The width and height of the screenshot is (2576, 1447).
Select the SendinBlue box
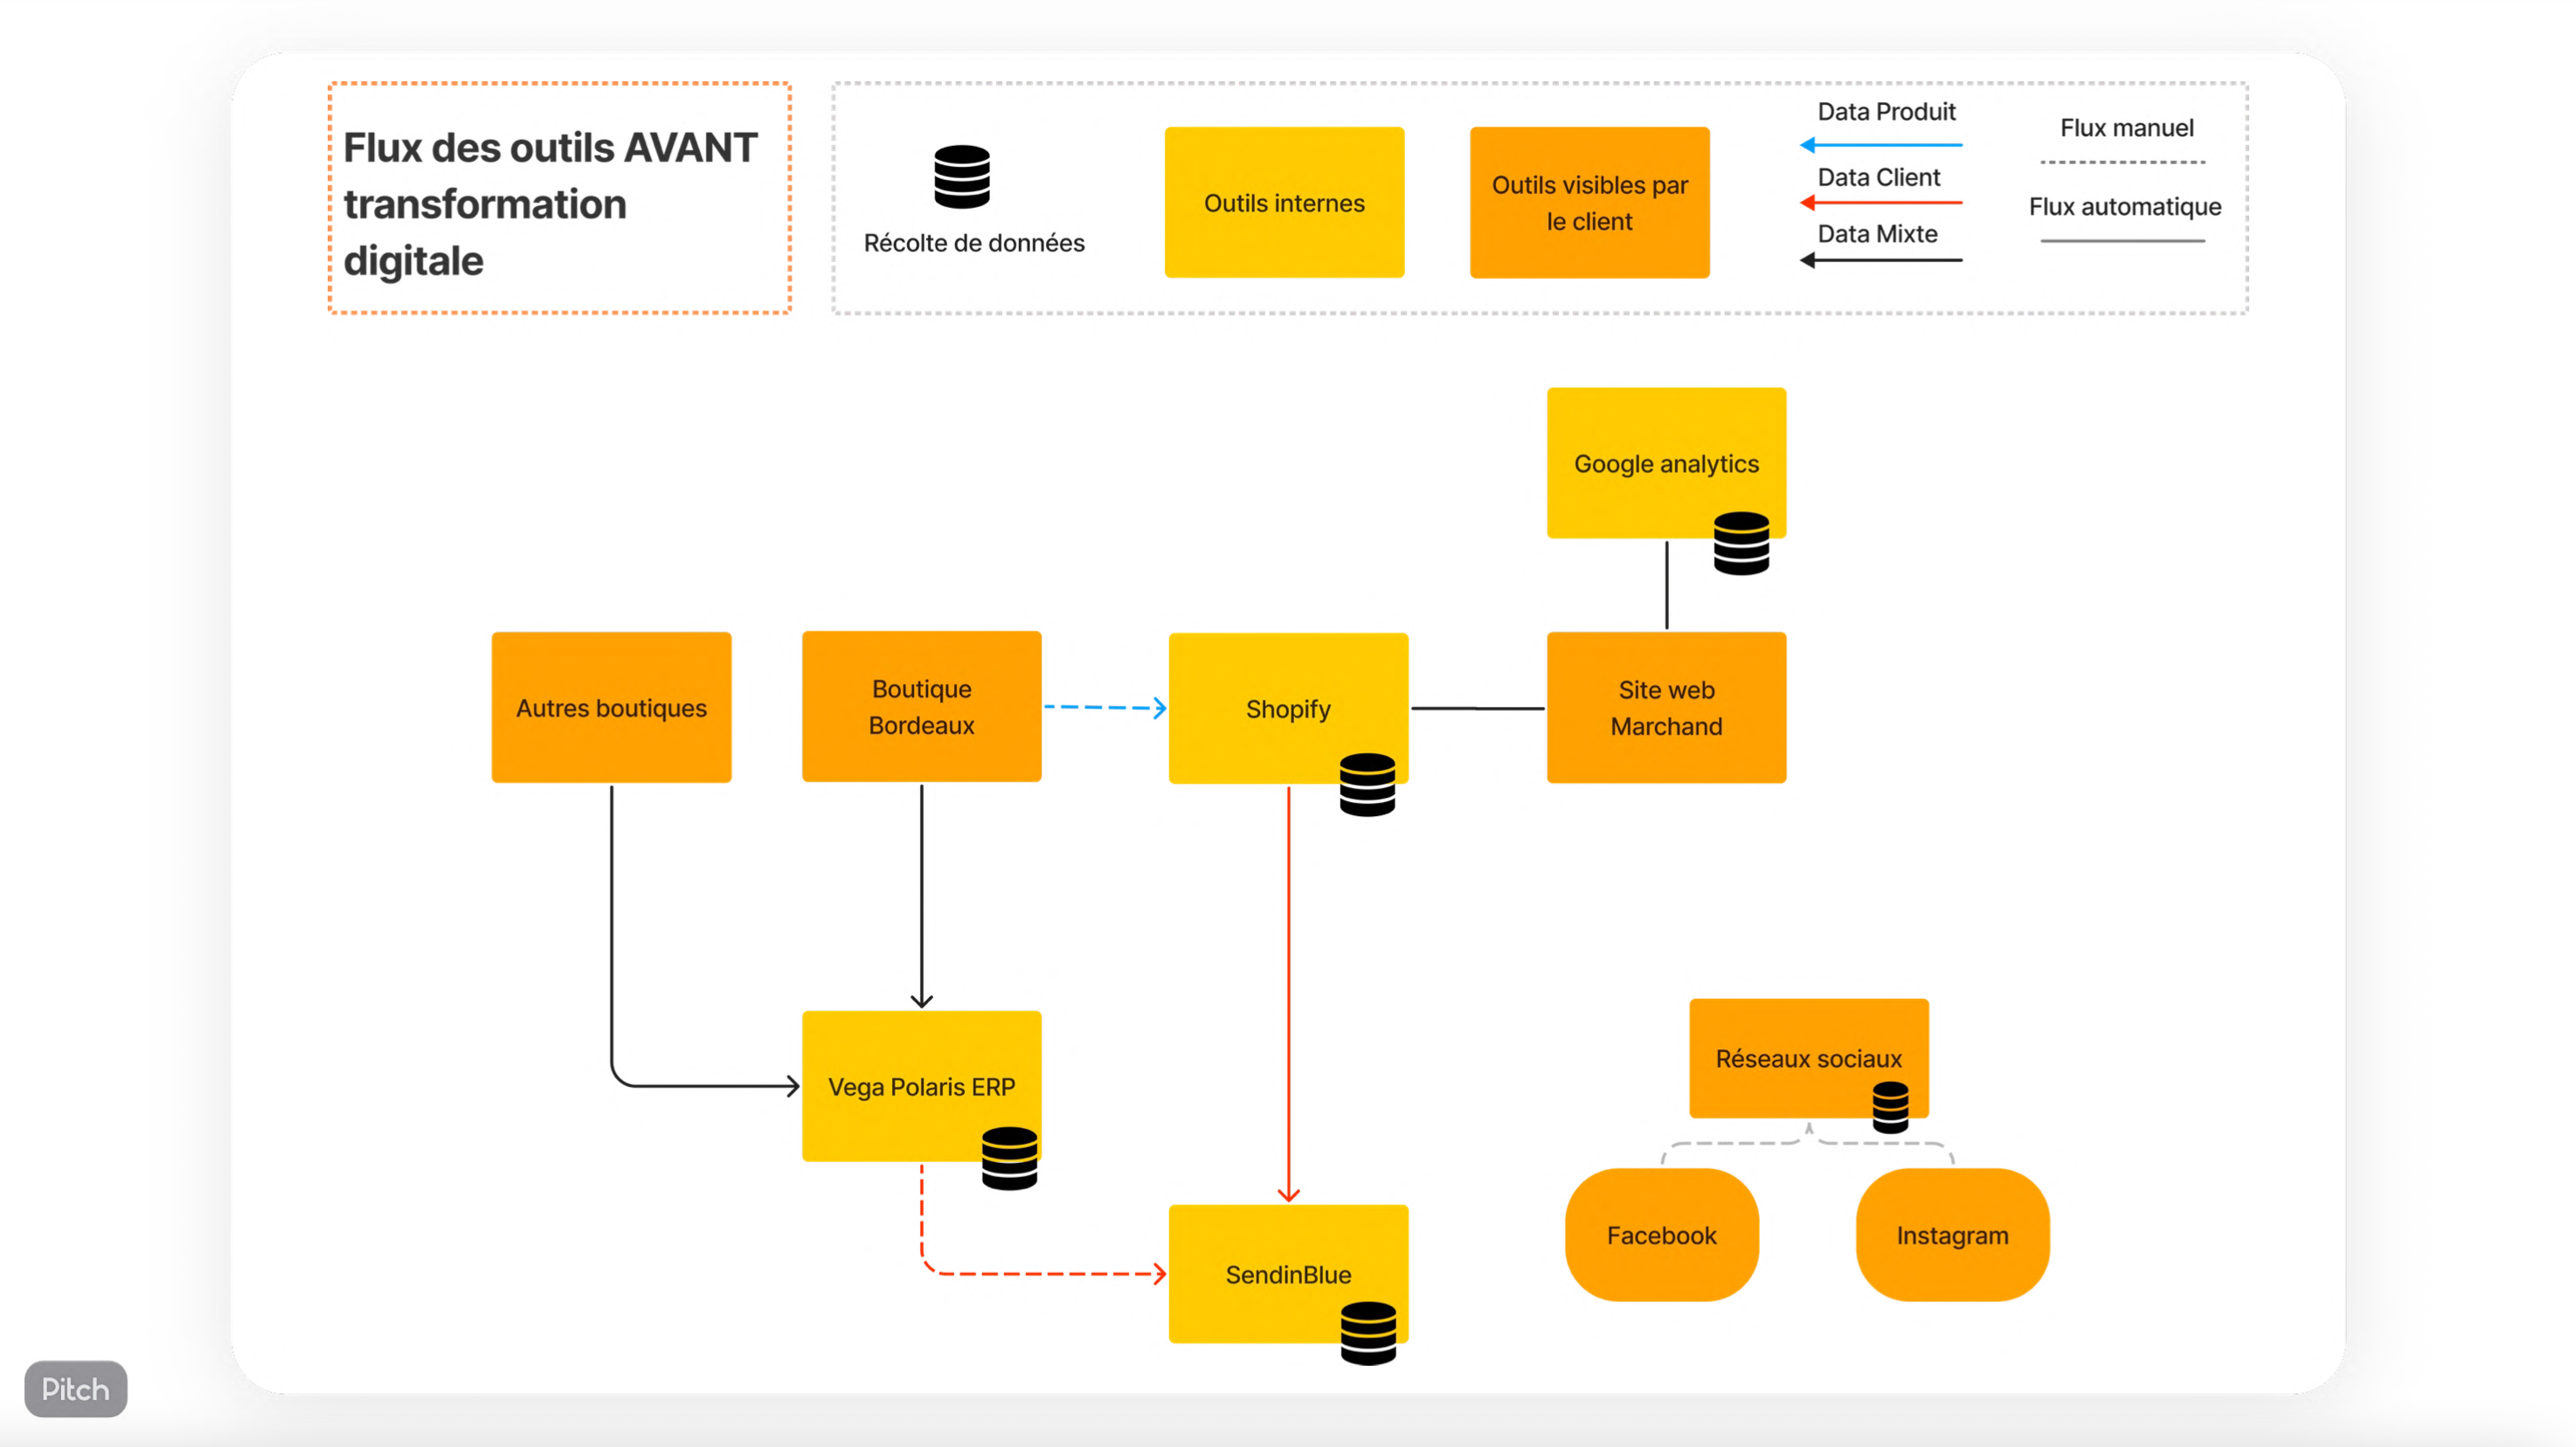[1288, 1274]
